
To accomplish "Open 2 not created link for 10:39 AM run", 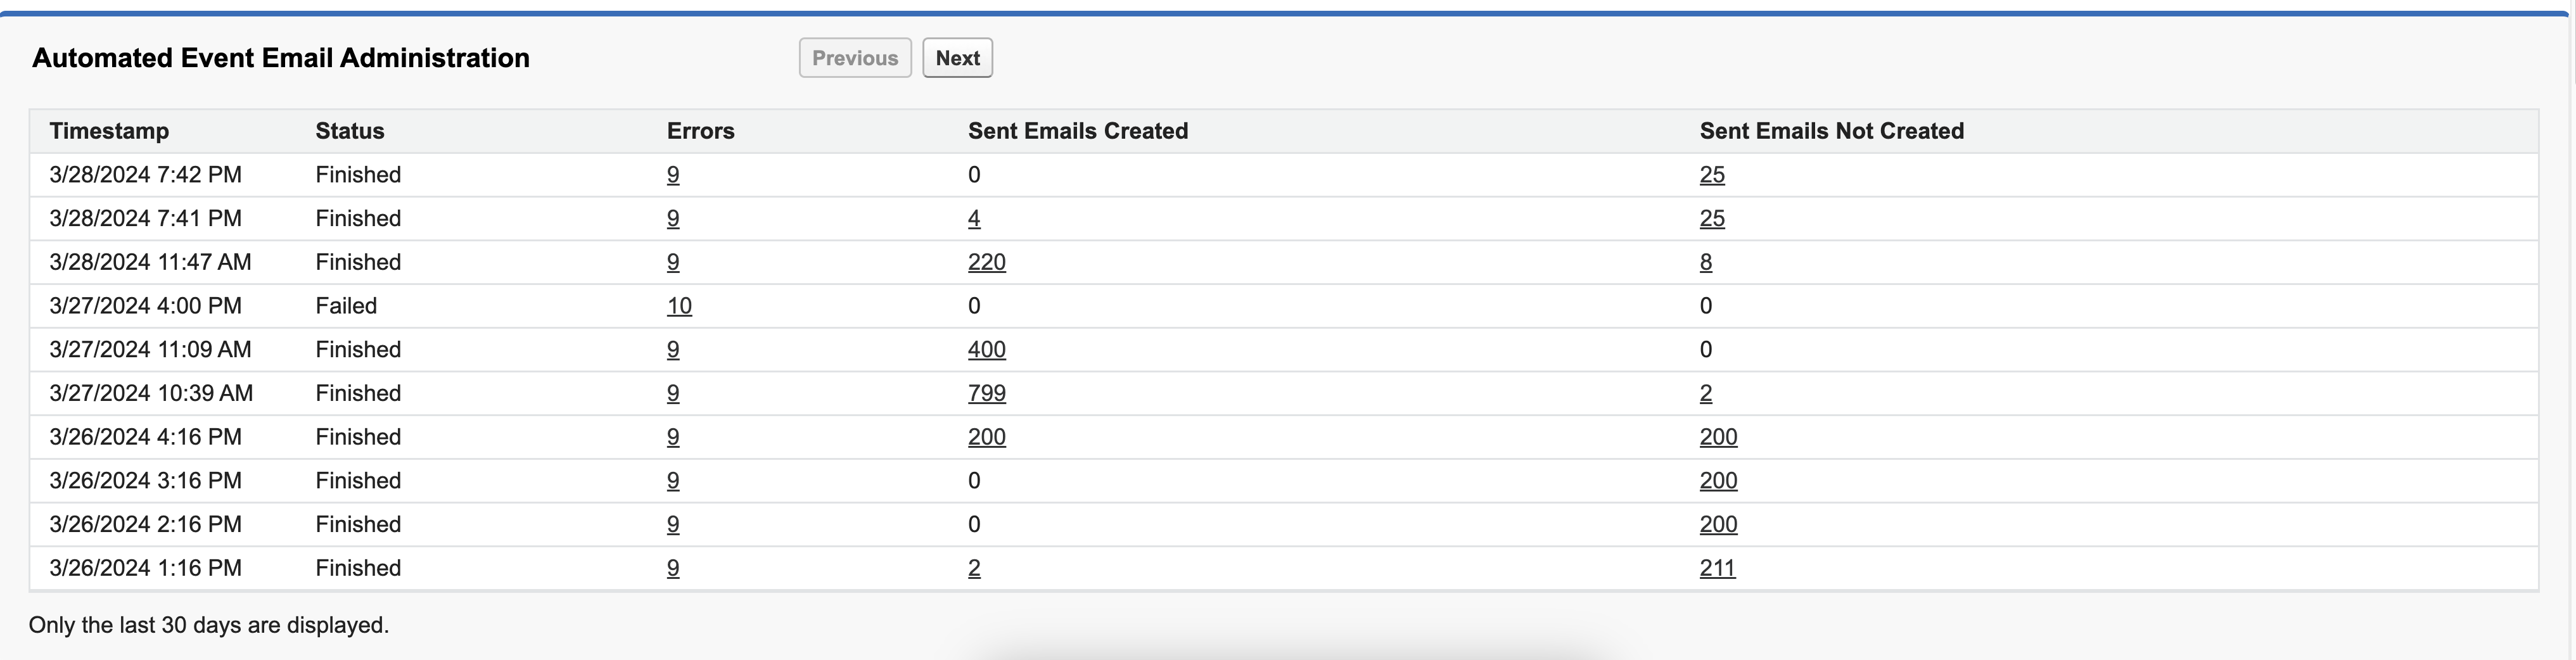I will pyautogui.click(x=1705, y=393).
